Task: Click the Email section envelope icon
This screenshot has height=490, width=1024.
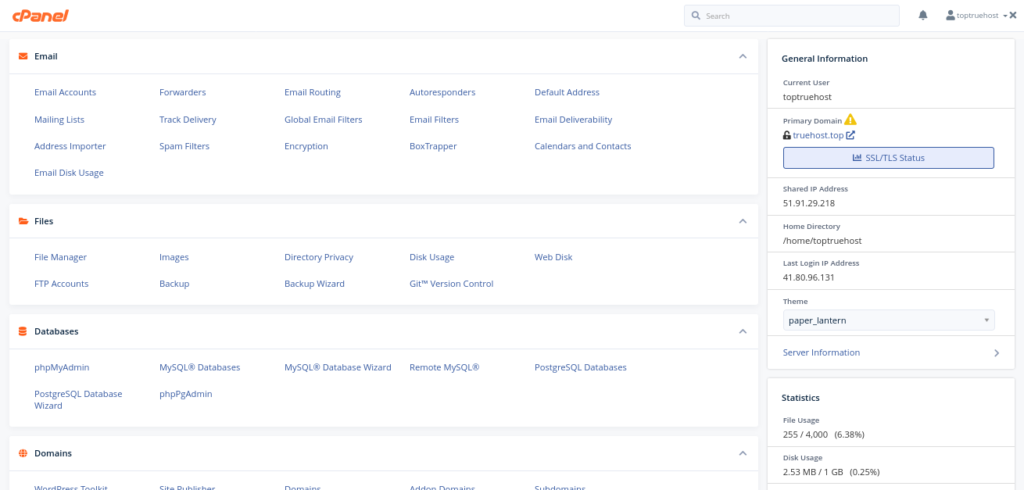Action: point(23,57)
